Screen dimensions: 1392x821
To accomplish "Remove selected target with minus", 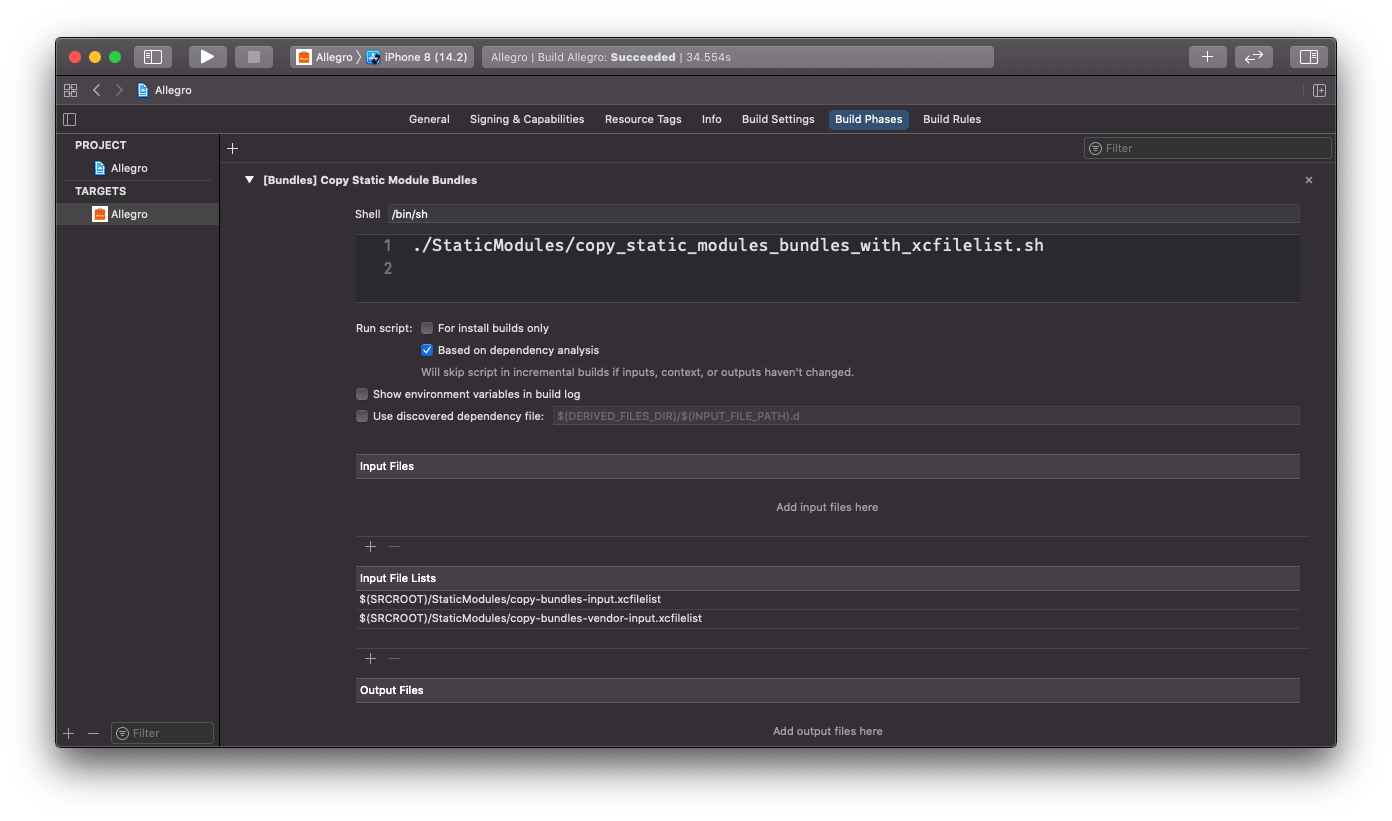I will [93, 733].
